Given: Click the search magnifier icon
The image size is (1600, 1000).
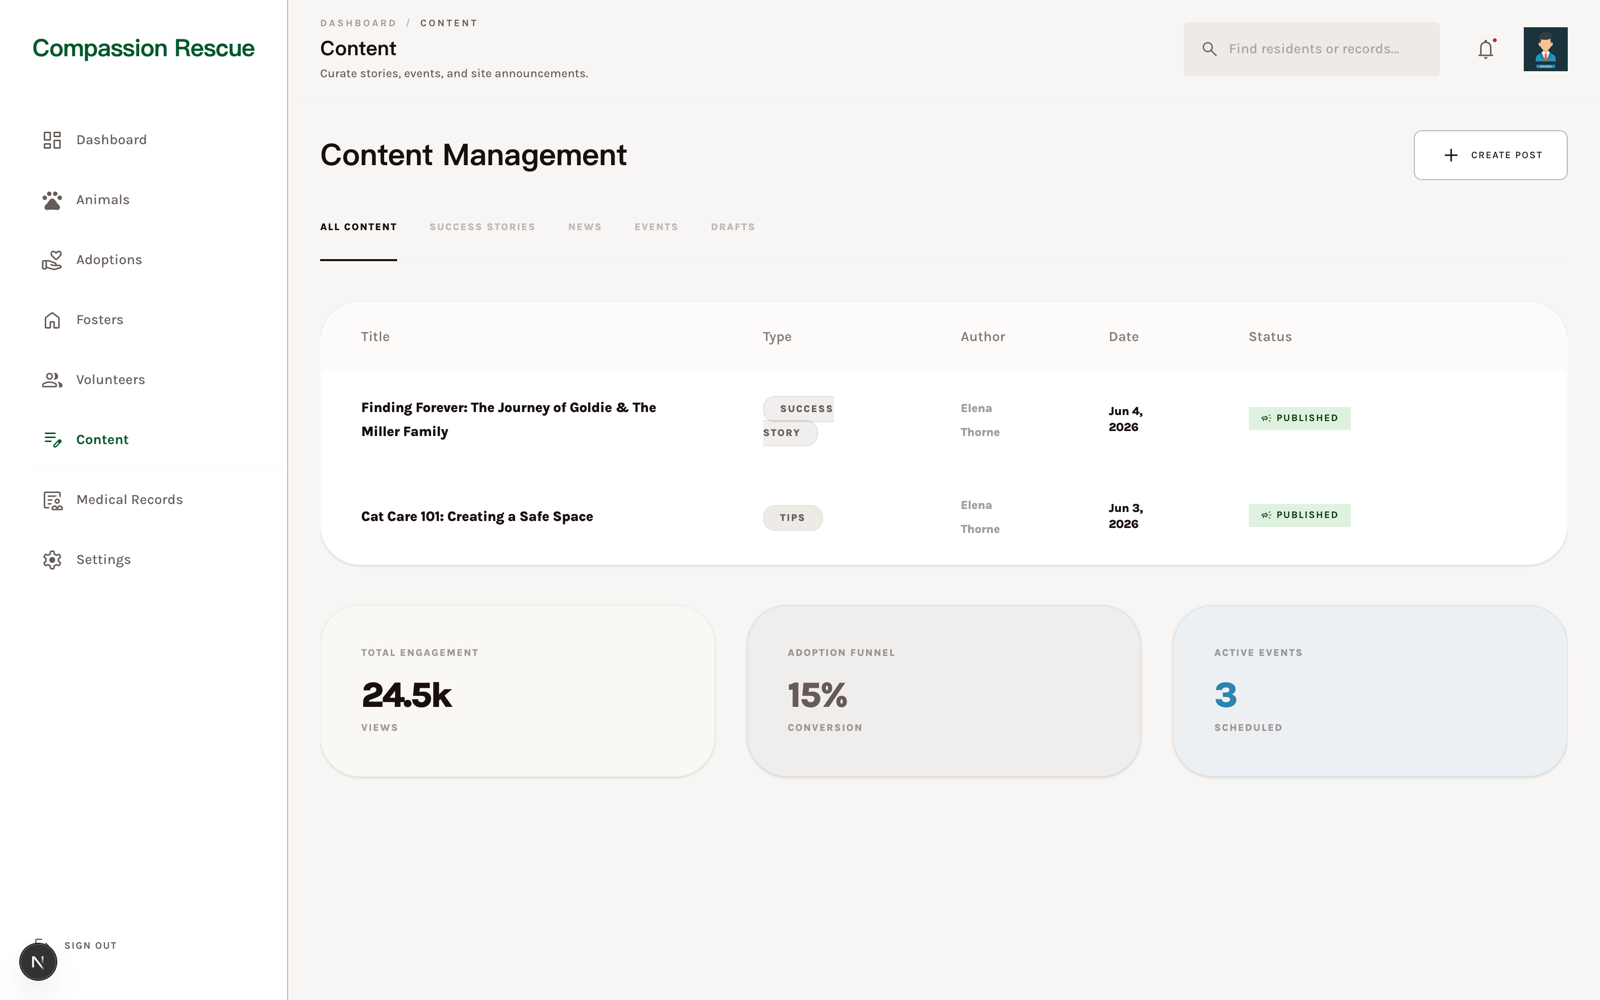Looking at the screenshot, I should tap(1209, 49).
